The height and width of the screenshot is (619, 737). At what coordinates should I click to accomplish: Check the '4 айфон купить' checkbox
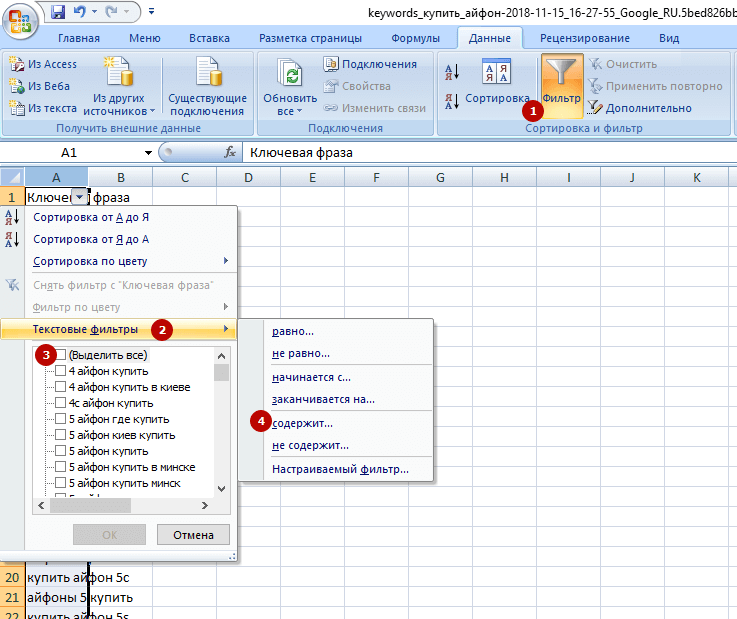pos(61,371)
